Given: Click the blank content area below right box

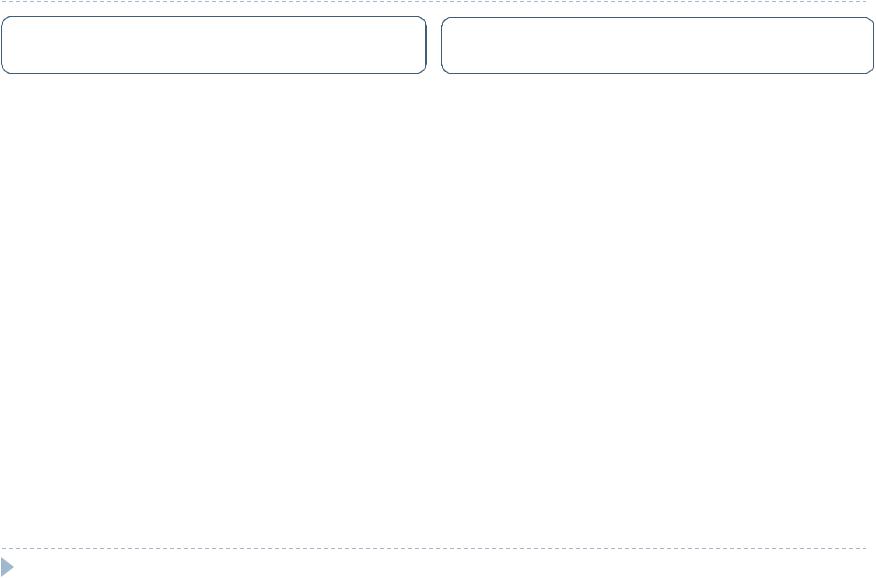Looking at the screenshot, I should click(x=657, y=300).
